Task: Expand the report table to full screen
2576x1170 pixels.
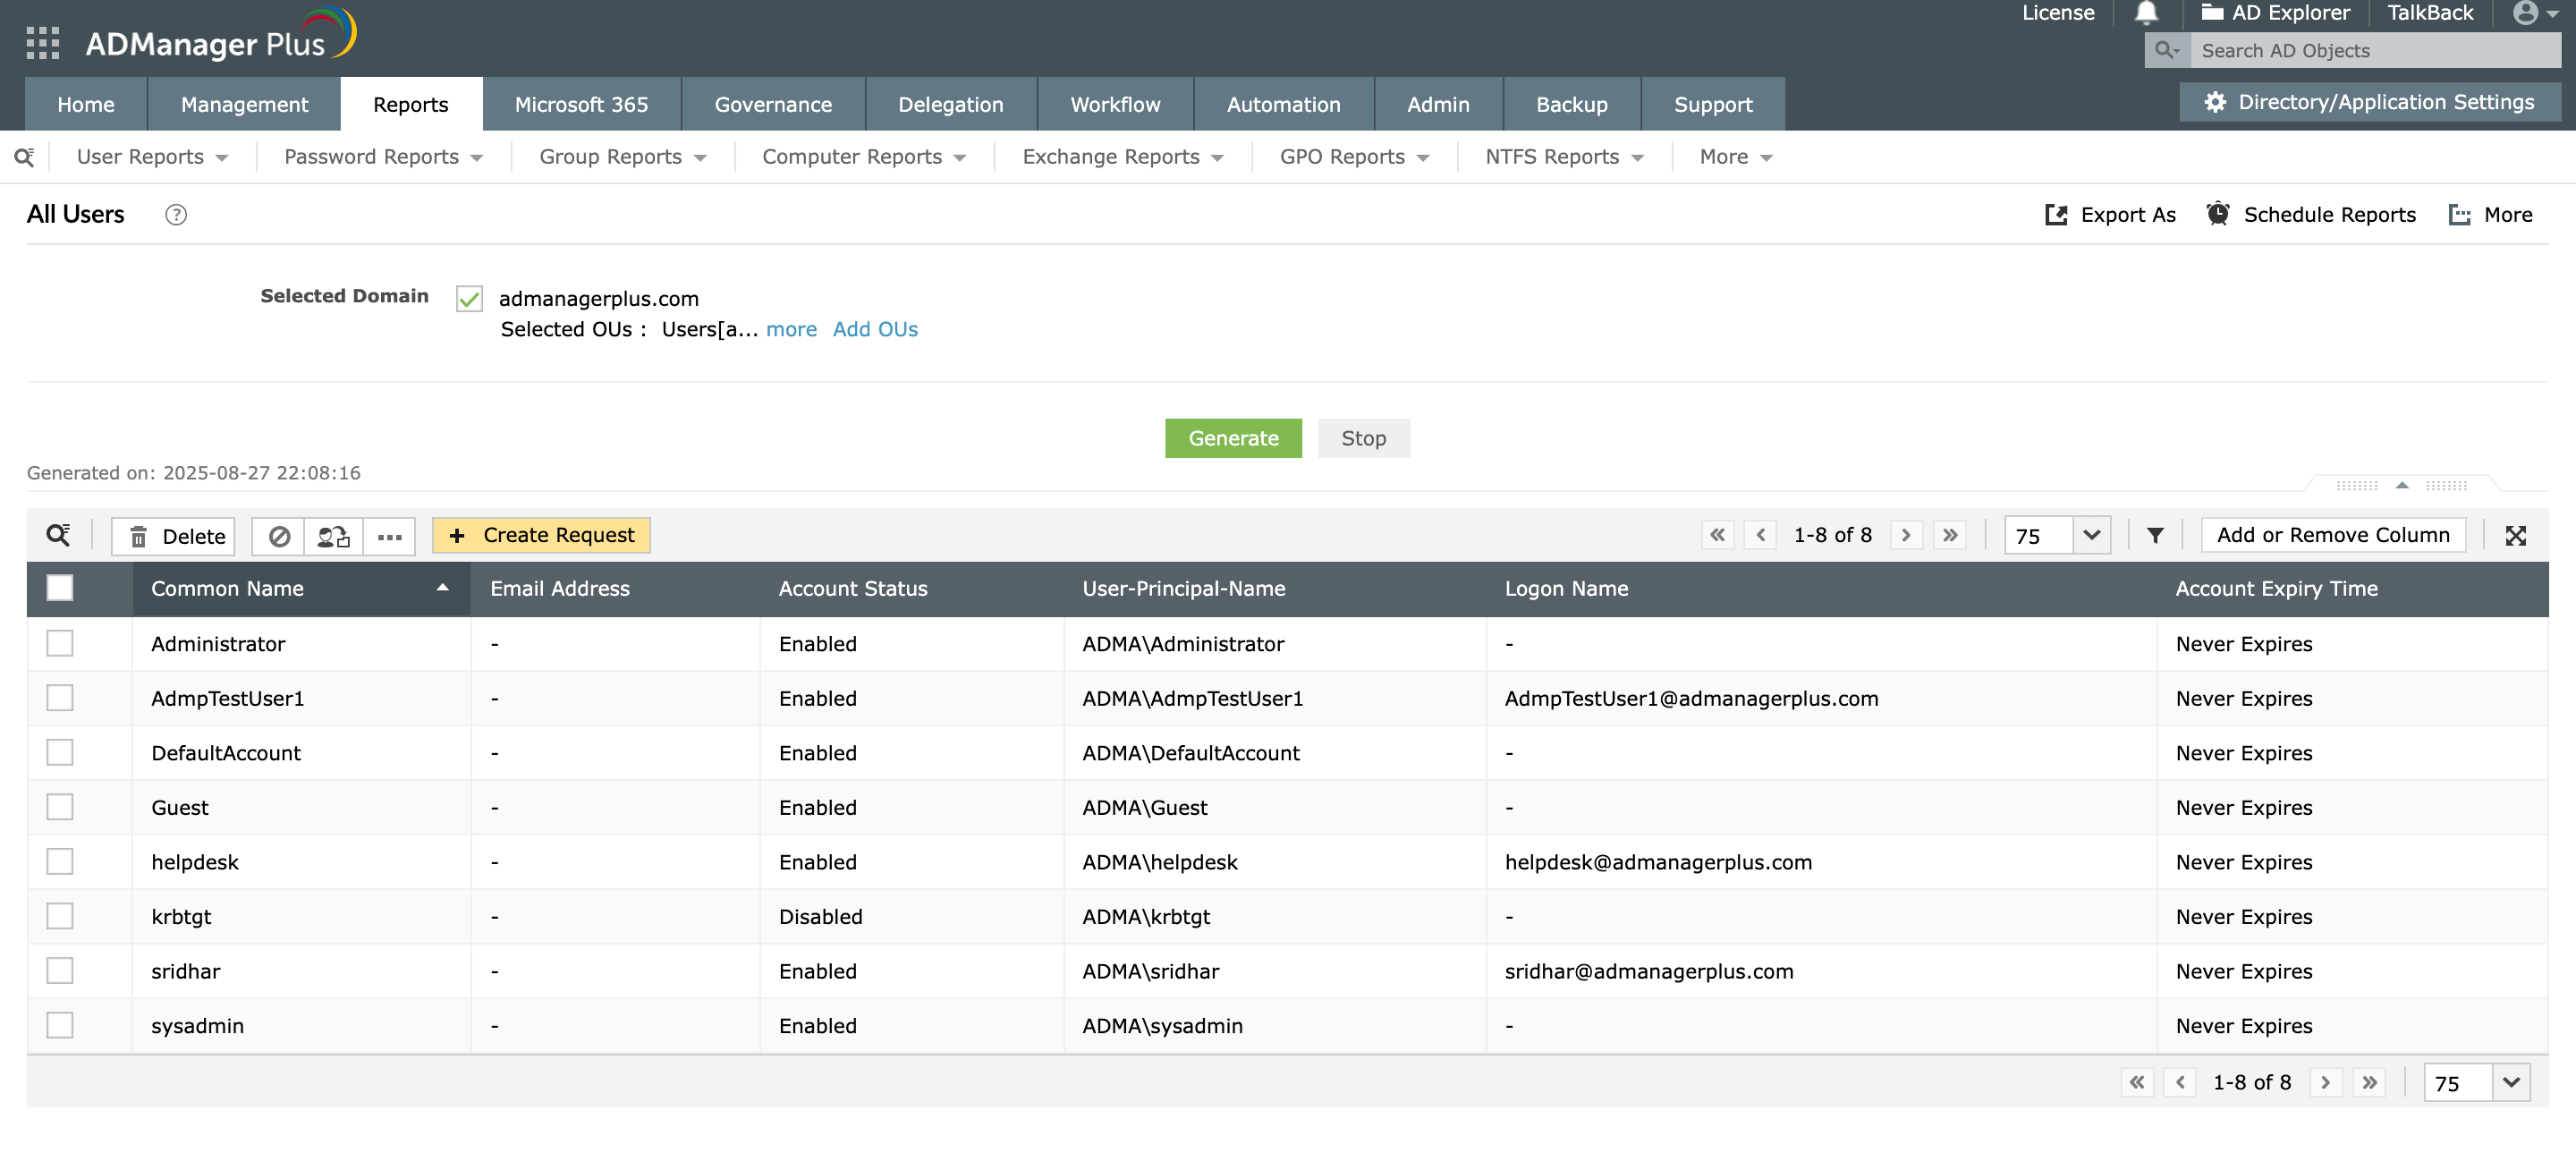Action: point(2518,535)
